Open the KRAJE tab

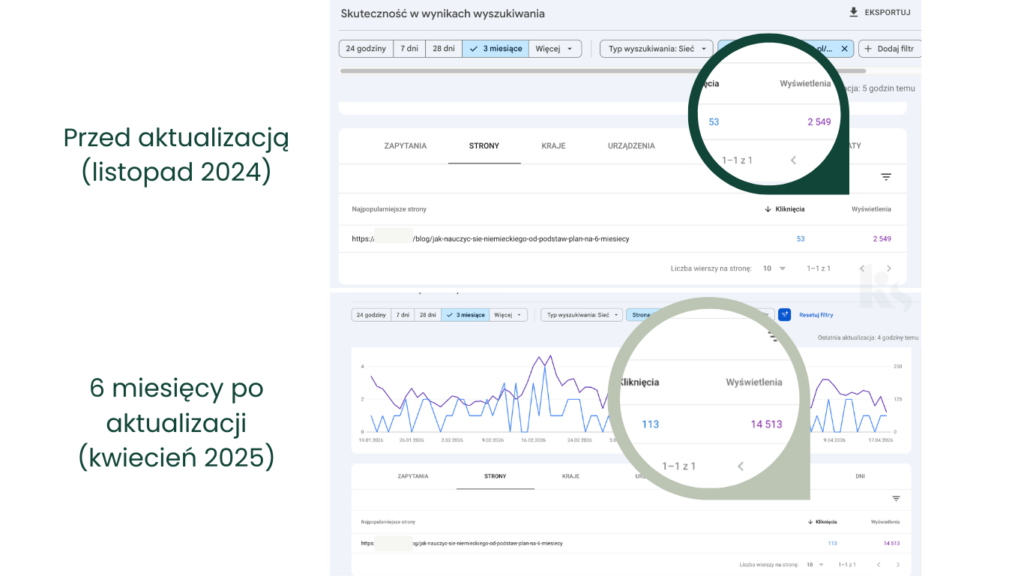[x=556, y=145]
